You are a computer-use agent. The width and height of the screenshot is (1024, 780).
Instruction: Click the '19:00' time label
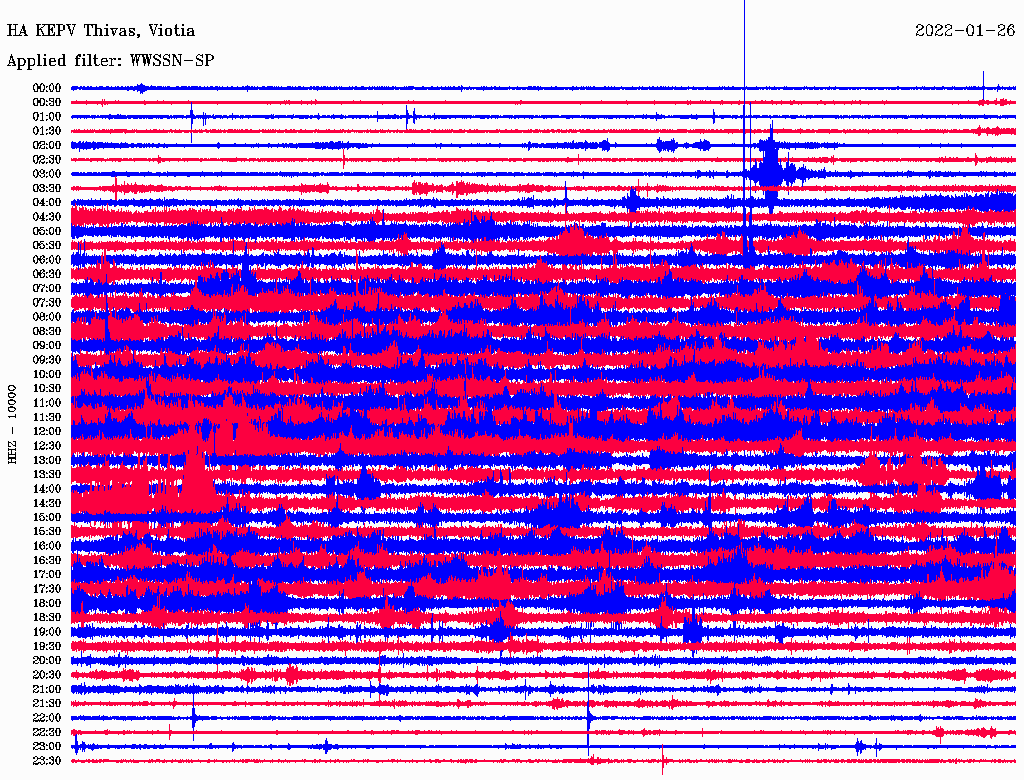(47, 632)
